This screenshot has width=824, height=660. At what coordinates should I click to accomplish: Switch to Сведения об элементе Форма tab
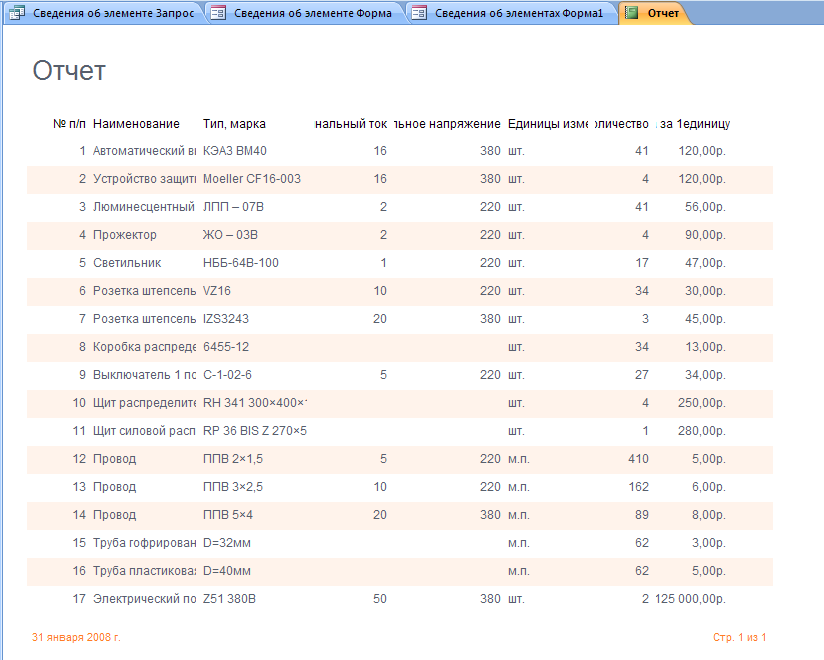pos(305,13)
